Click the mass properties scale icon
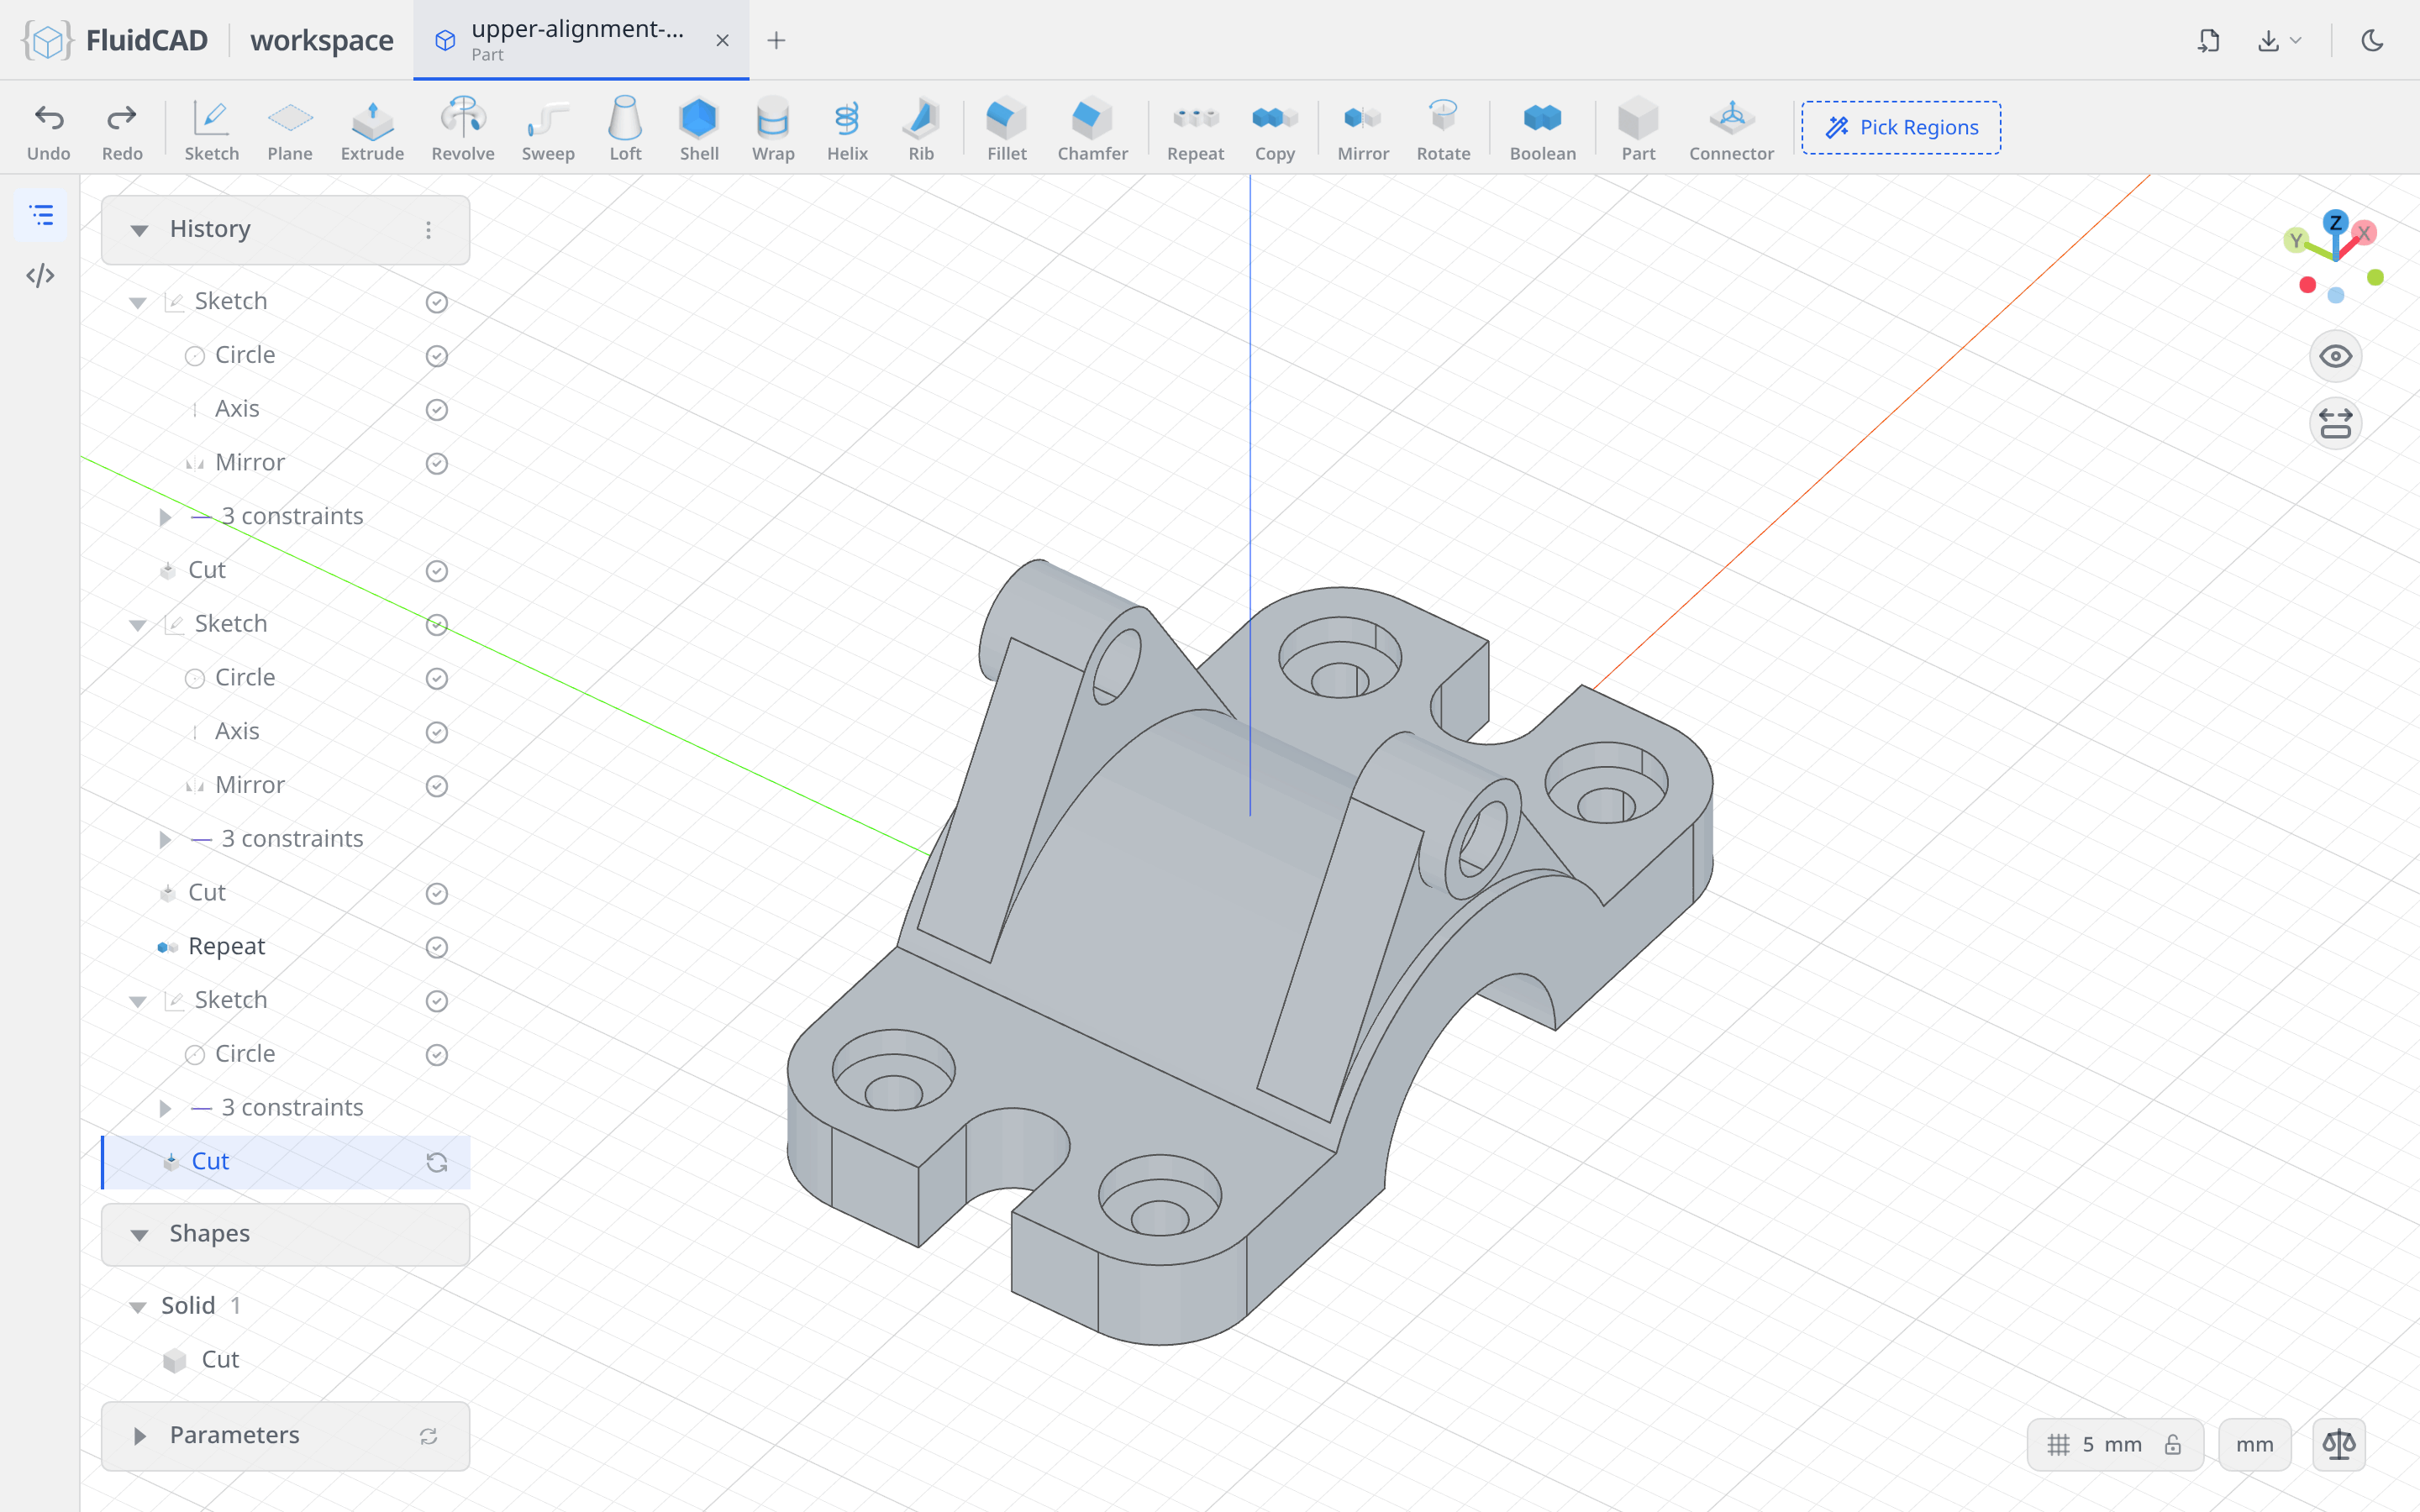Screen dimensions: 2420x1512 [x=2339, y=1444]
